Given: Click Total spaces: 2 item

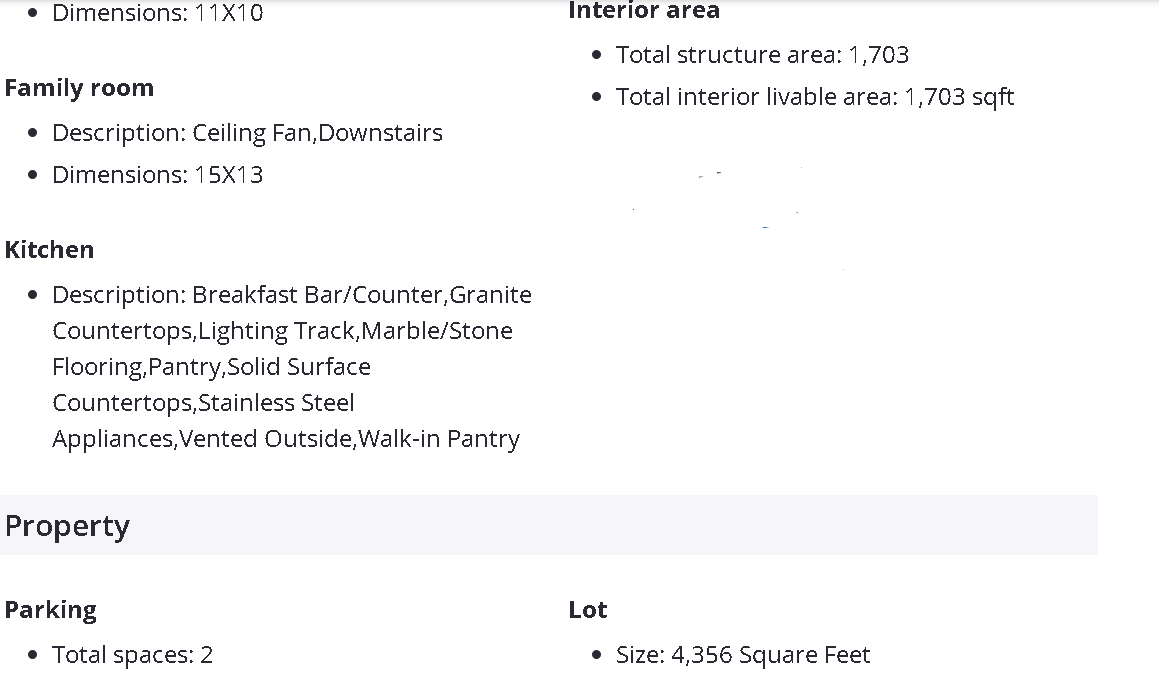Looking at the screenshot, I should (x=132, y=655).
